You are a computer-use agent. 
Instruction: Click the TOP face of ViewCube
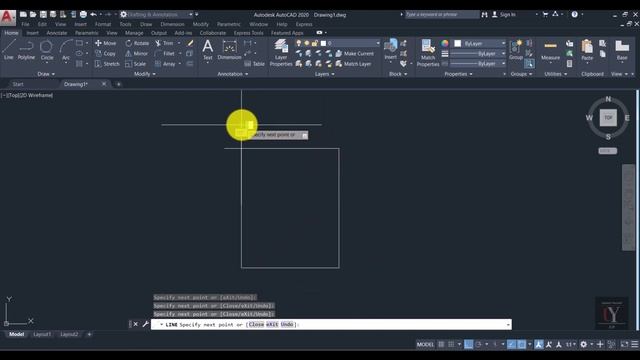608,118
